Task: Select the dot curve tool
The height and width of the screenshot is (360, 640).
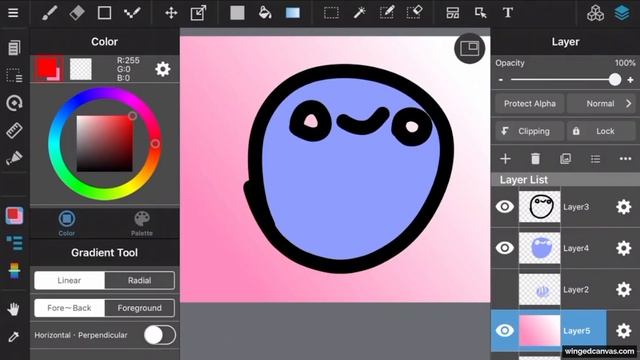Action: point(132,13)
